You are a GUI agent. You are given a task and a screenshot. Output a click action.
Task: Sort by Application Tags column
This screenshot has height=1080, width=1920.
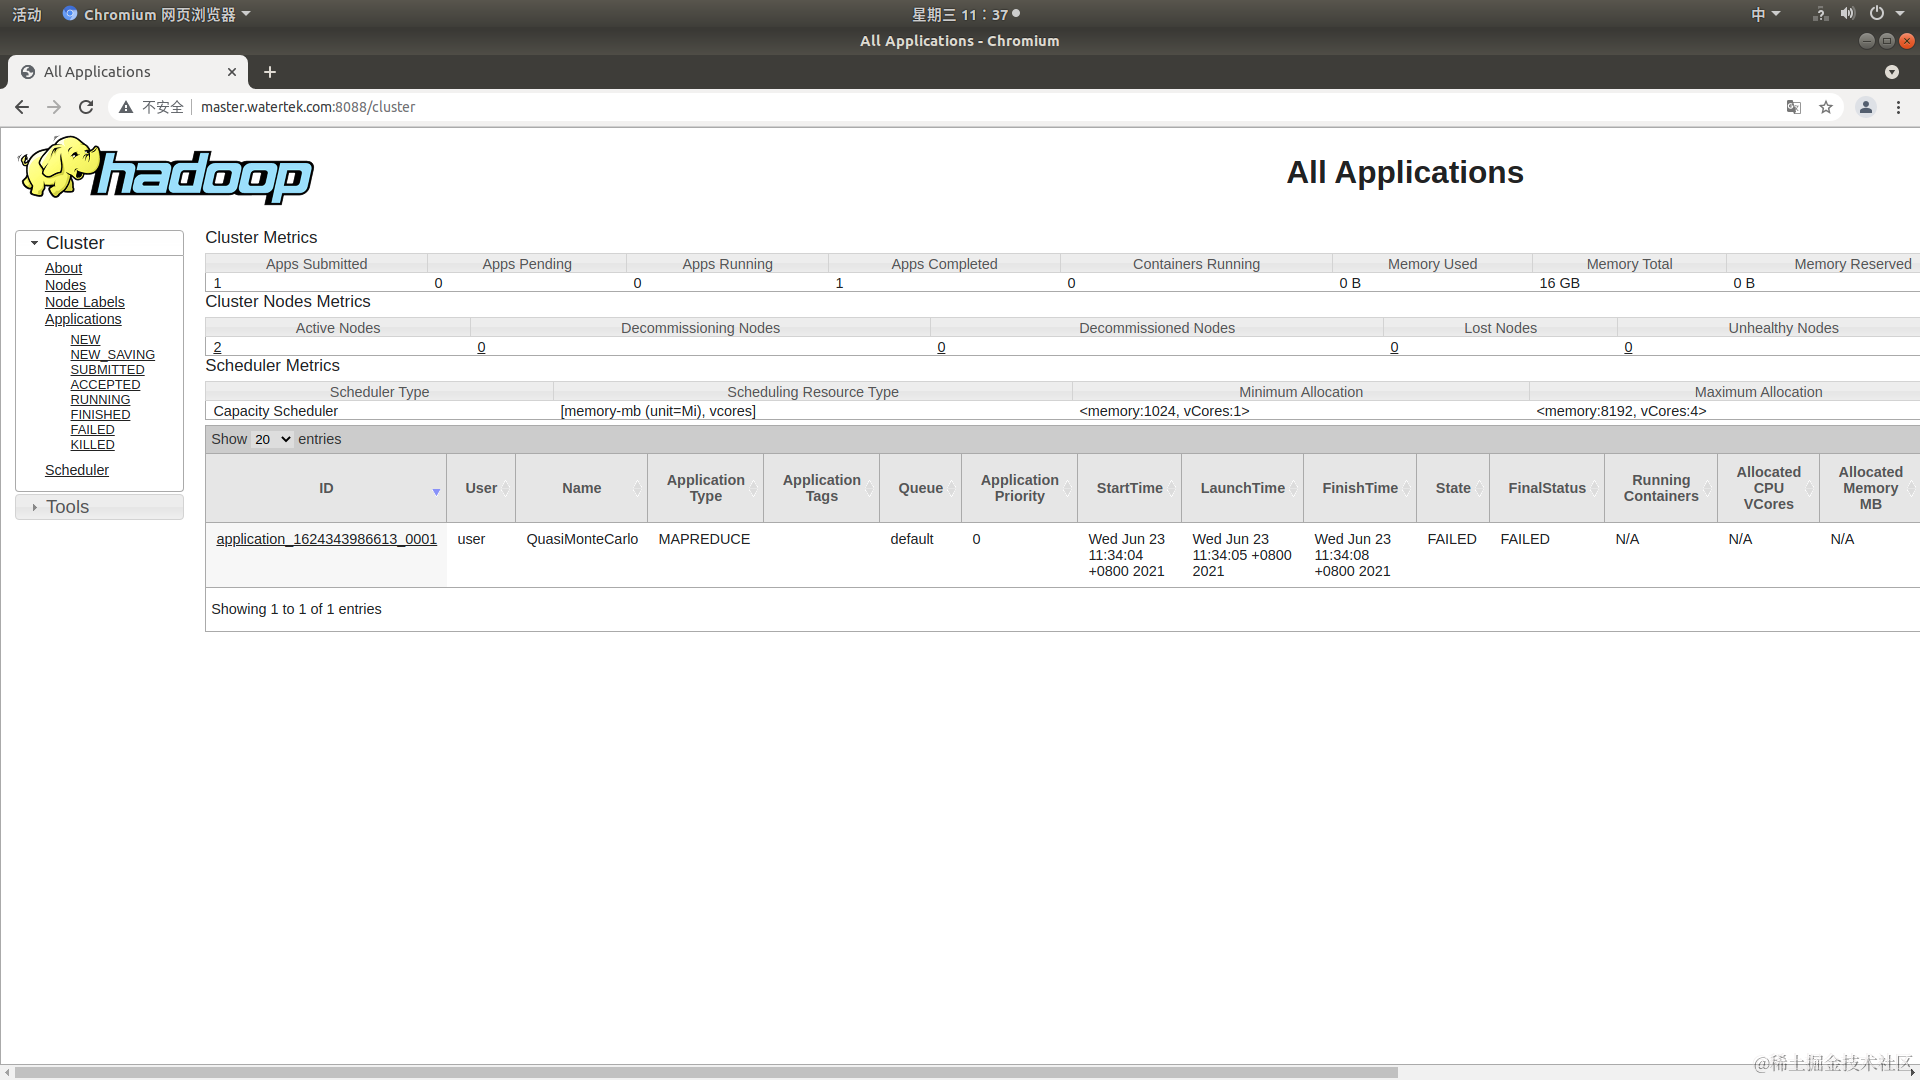(821, 488)
